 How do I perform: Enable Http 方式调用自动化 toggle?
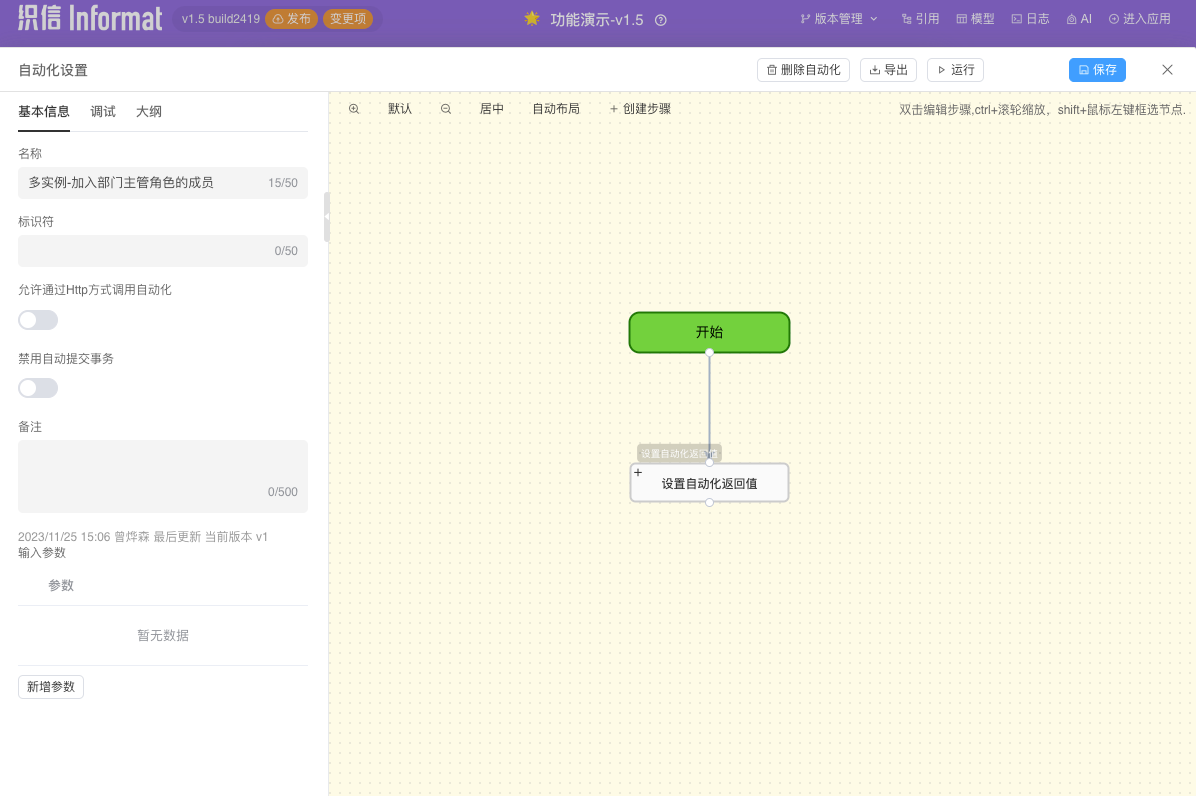pyautogui.click(x=38, y=320)
